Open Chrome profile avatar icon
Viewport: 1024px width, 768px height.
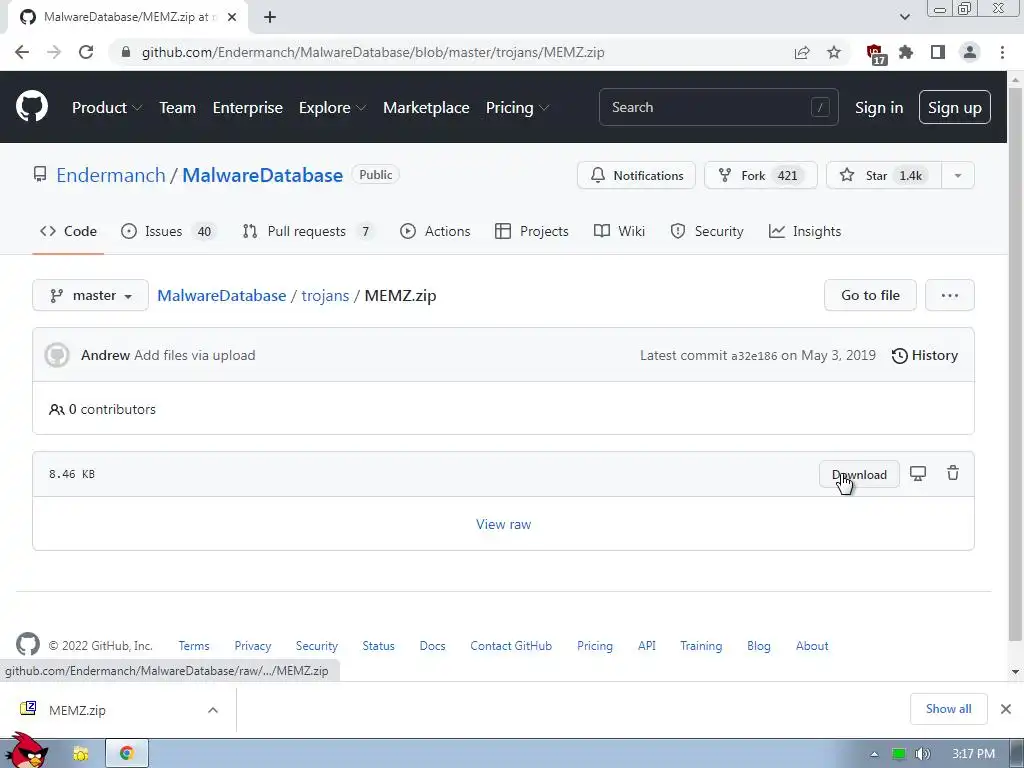pyautogui.click(x=970, y=52)
